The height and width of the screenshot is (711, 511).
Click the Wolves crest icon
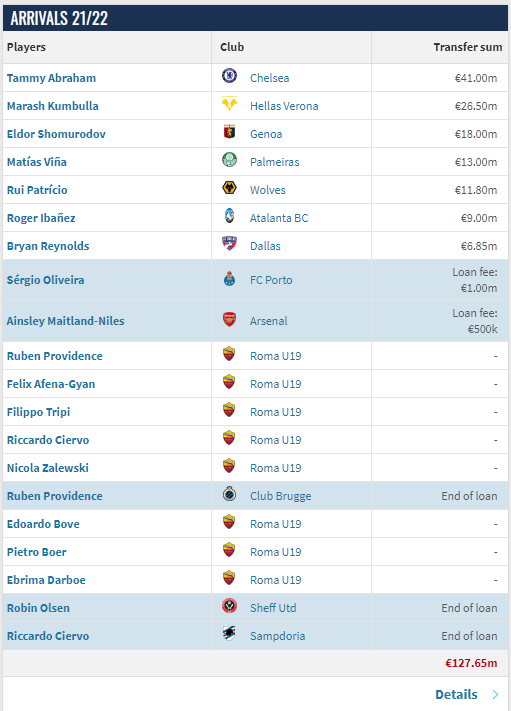229,188
